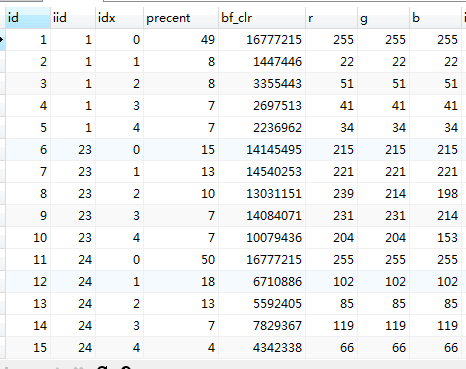Select b cell 41 in row id 4
This screenshot has width=466, height=369.
click(x=435, y=106)
